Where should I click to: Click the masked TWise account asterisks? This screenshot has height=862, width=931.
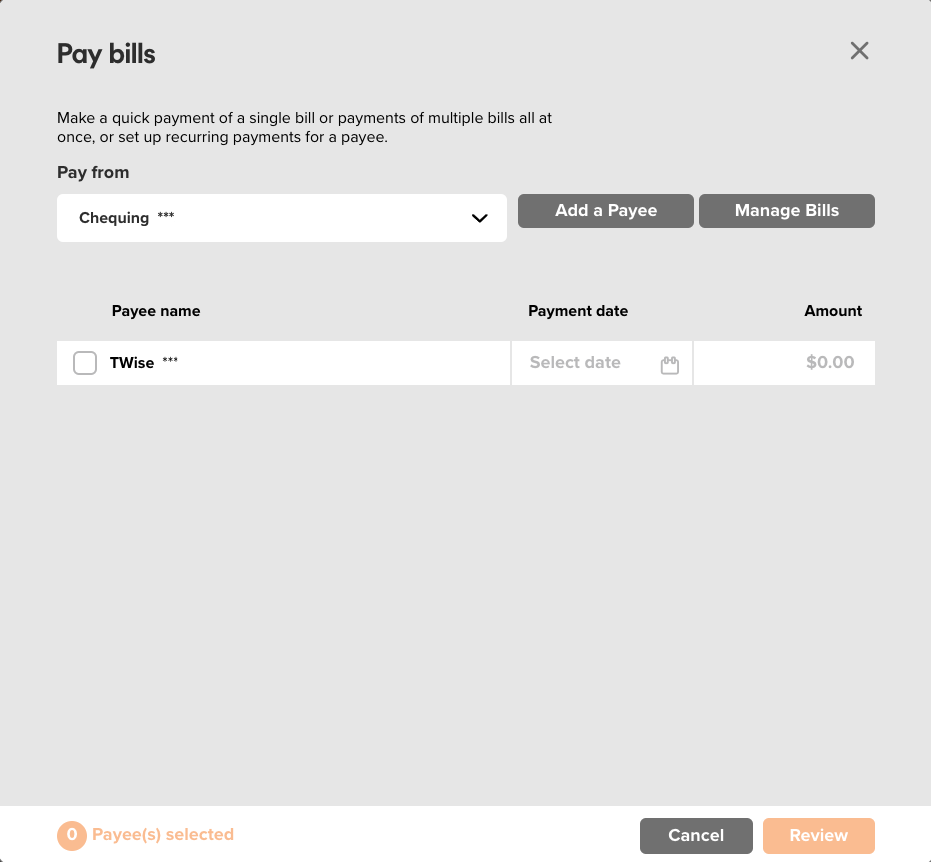(170, 360)
